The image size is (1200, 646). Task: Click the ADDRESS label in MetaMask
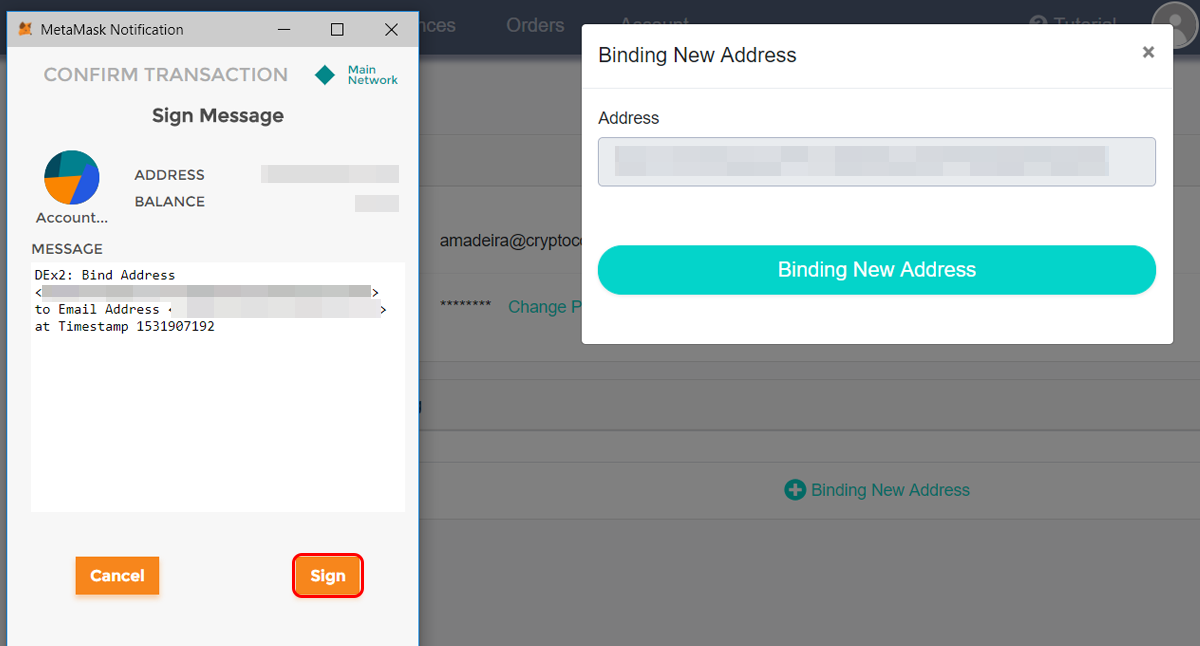click(170, 175)
